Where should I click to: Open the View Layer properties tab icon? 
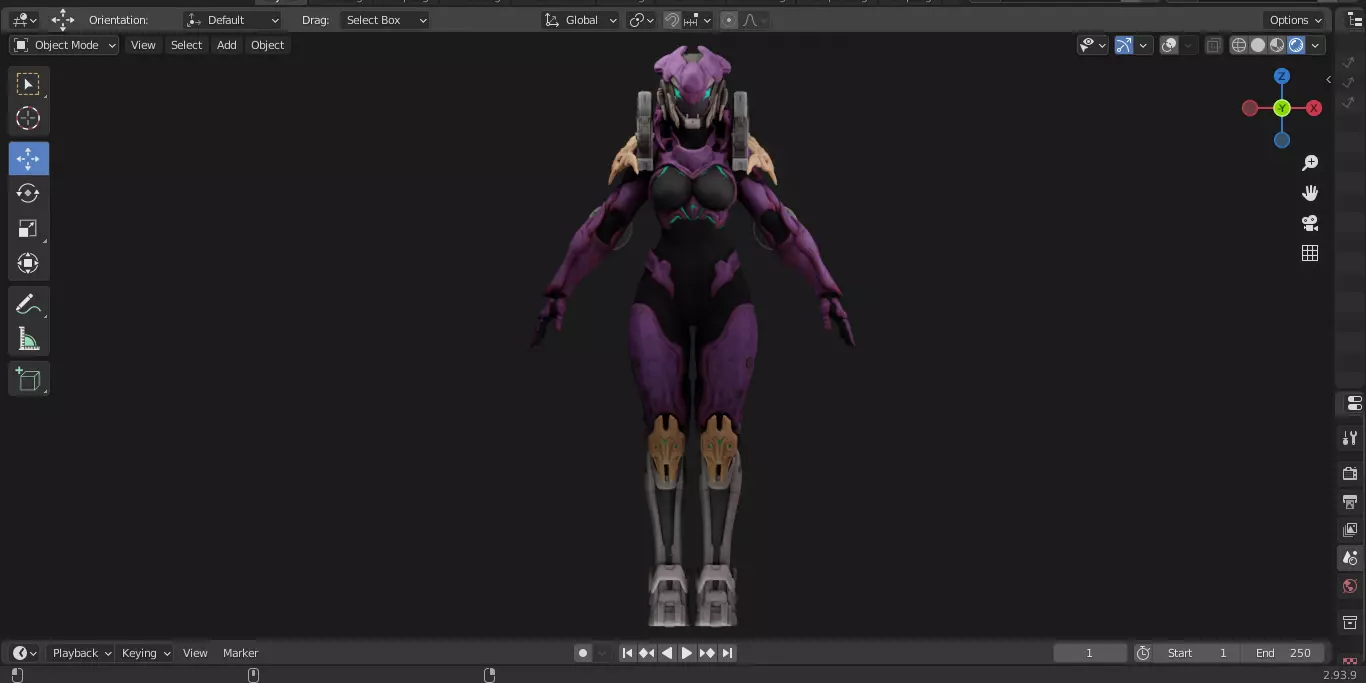pos(1350,529)
